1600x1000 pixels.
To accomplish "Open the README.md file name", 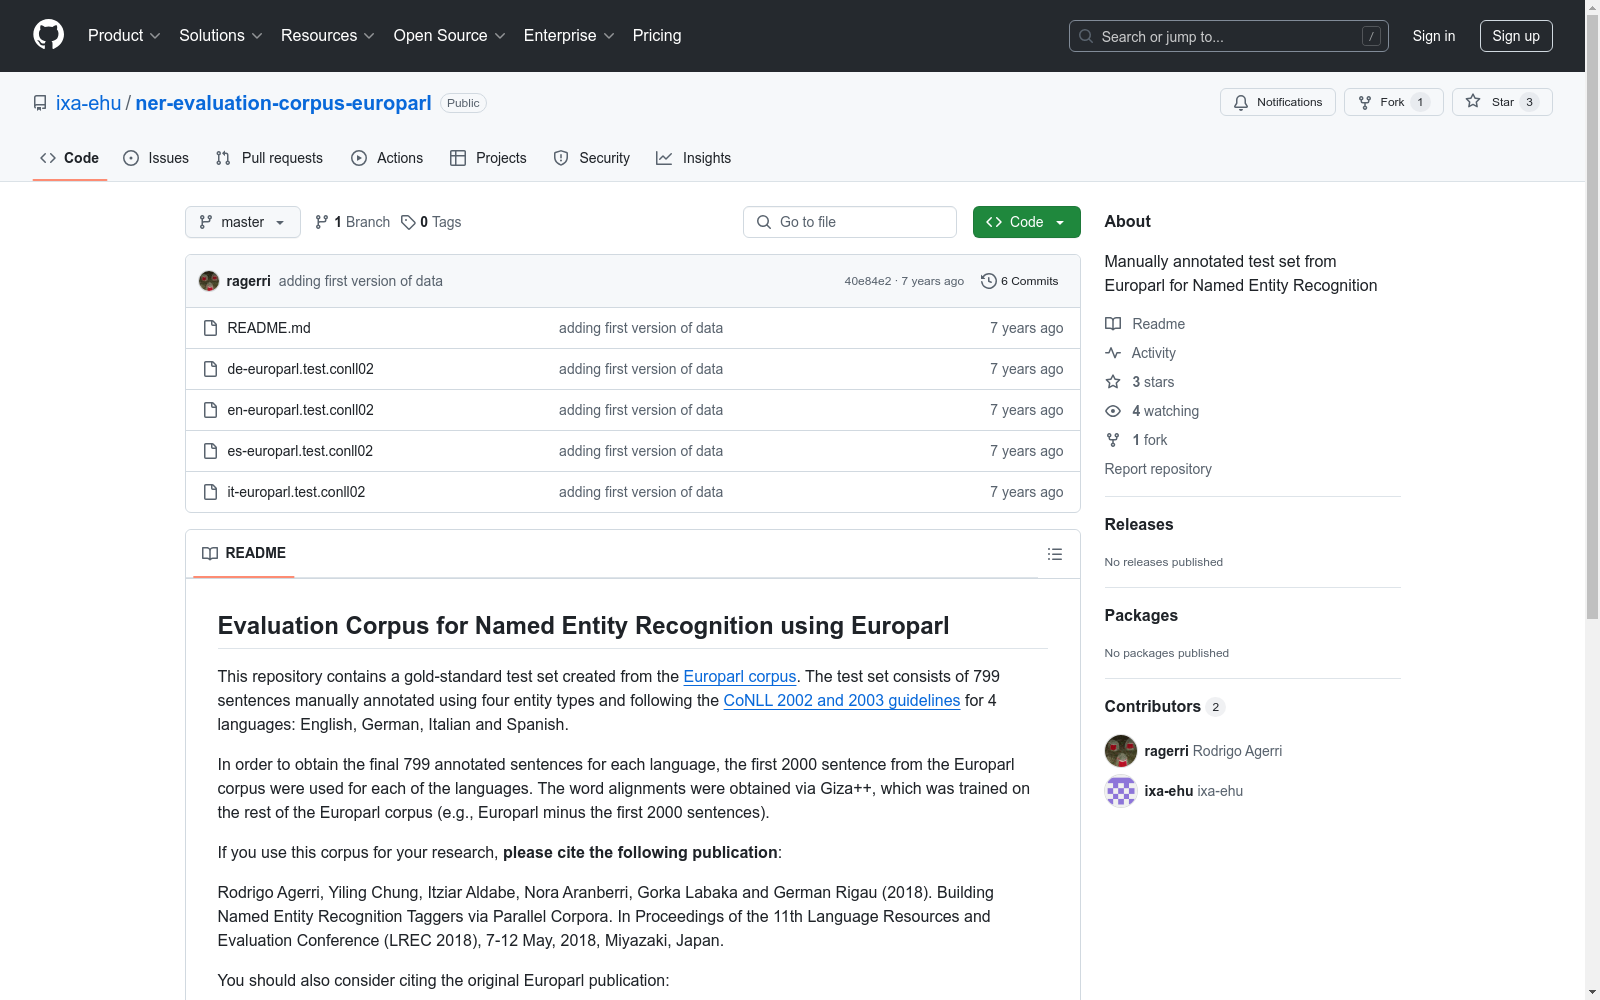I will click(x=269, y=328).
